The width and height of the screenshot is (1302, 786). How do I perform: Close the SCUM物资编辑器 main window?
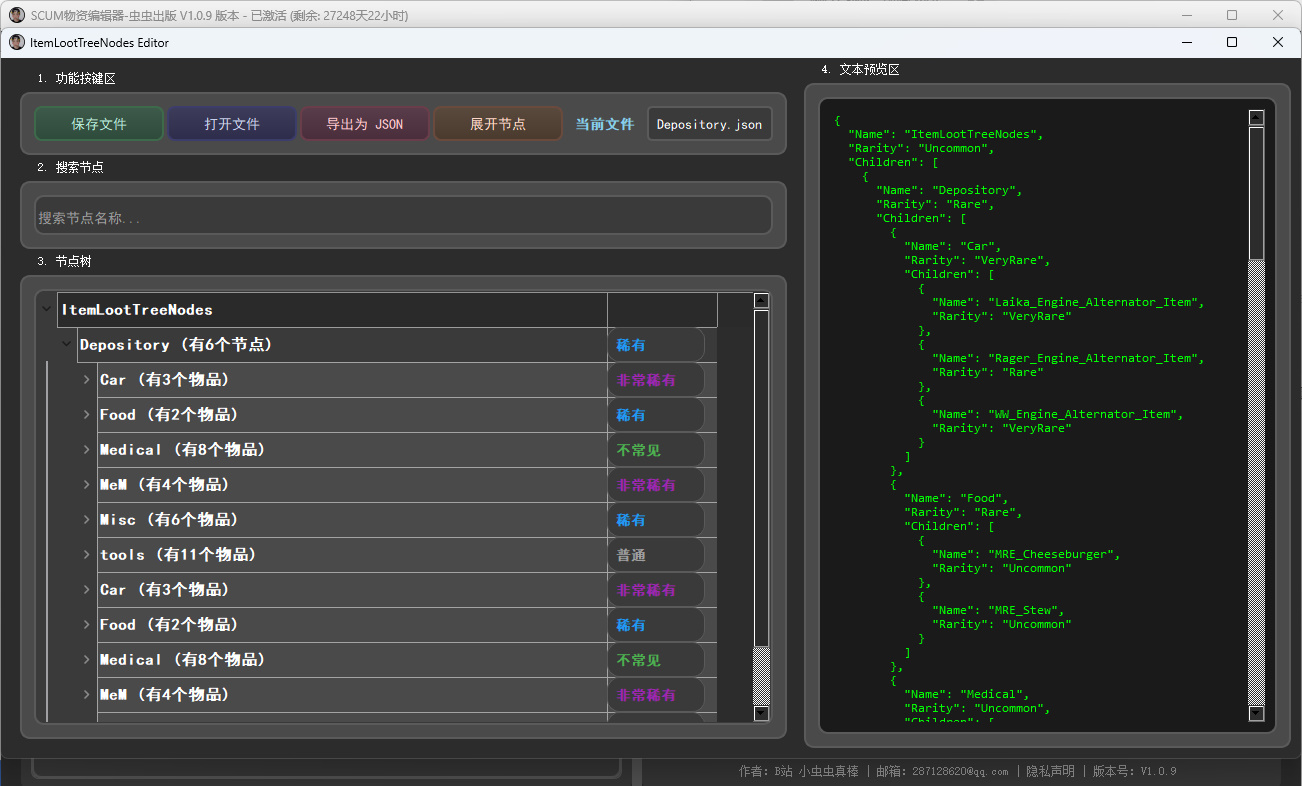(1278, 15)
